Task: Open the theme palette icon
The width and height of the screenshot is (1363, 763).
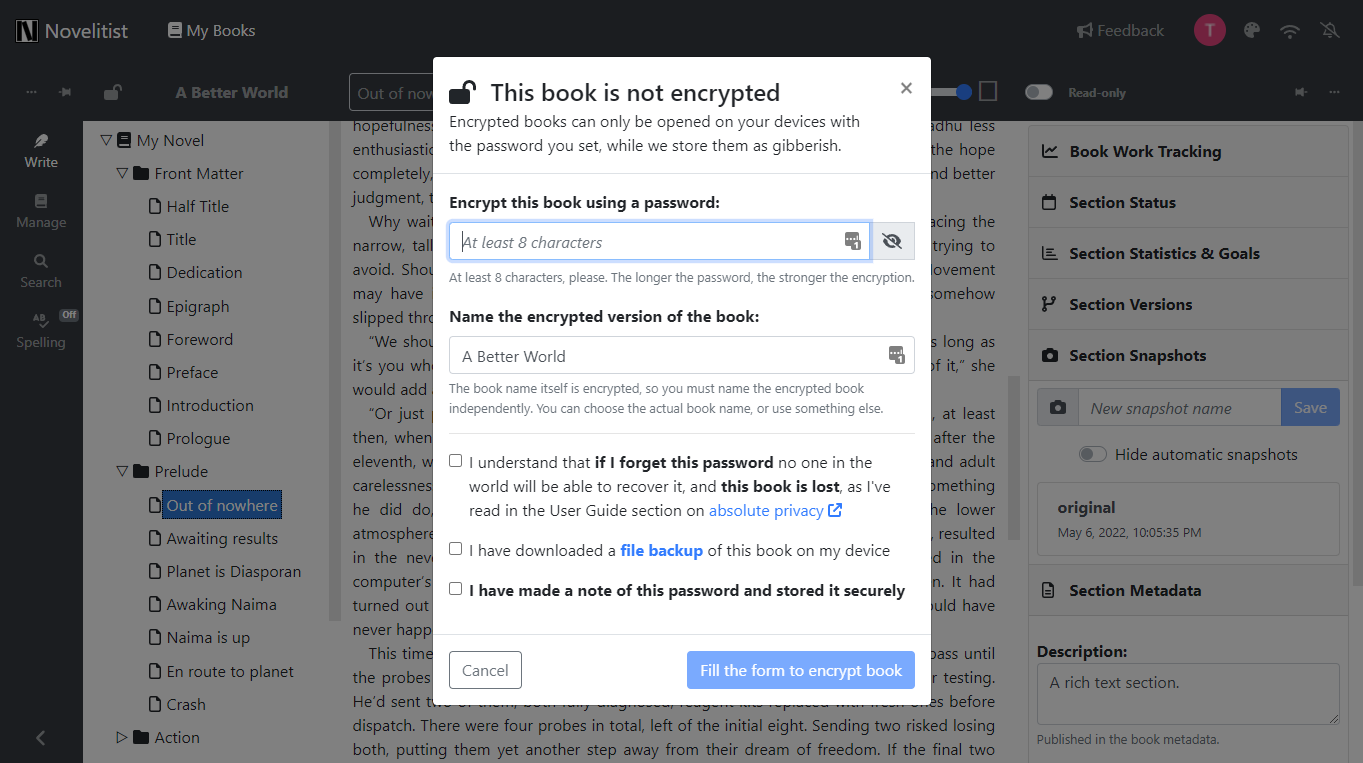Action: click(1251, 31)
